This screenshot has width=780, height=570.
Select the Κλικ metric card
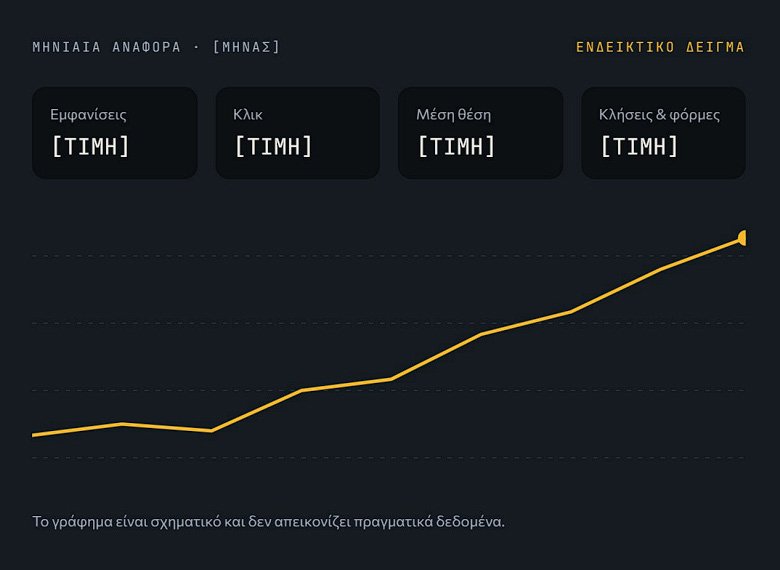[297, 133]
